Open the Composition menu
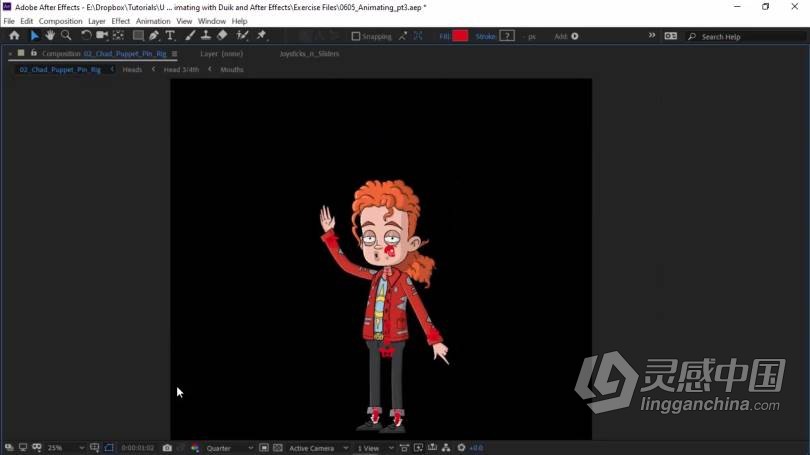 [60, 21]
